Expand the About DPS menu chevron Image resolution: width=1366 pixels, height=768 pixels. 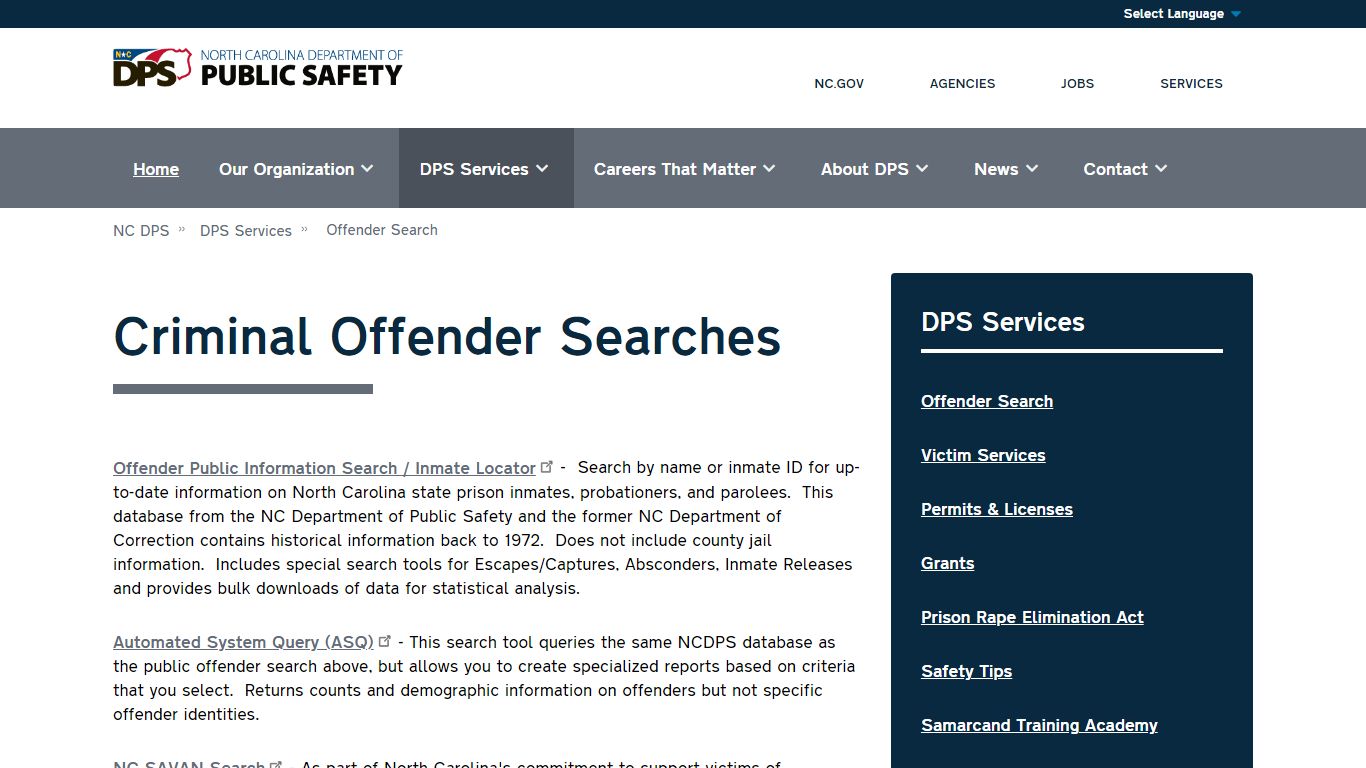922,169
